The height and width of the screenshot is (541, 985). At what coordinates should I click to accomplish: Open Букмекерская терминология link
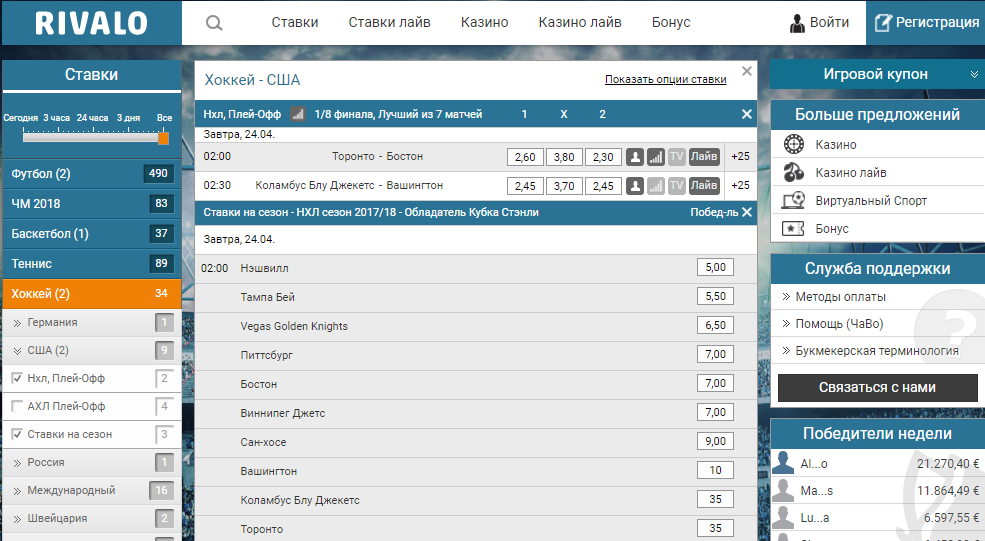[877, 351]
